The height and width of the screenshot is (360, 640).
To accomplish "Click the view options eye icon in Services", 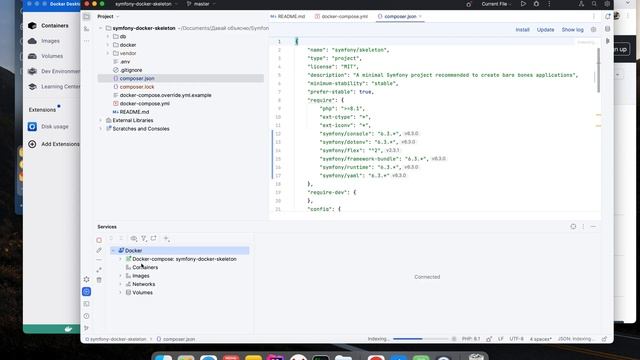I will [134, 239].
